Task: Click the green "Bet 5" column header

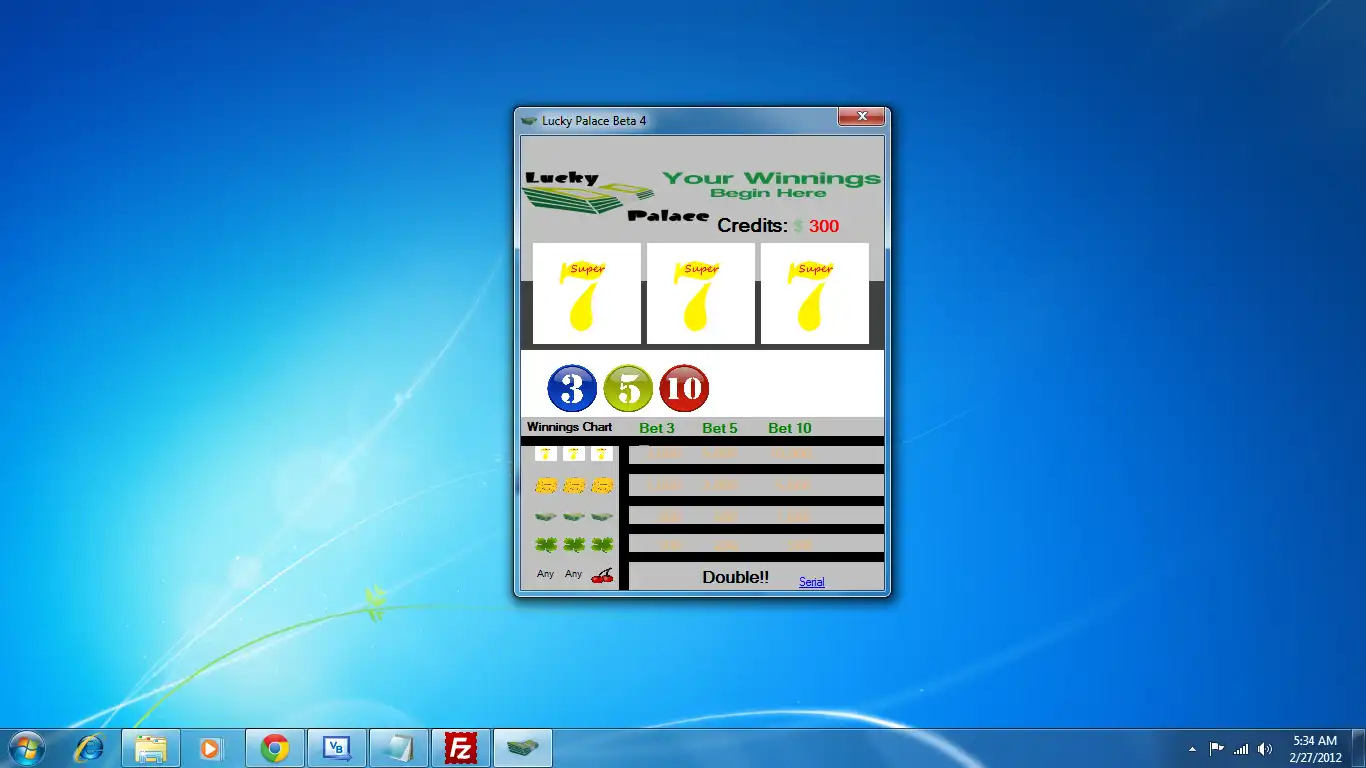Action: [720, 428]
